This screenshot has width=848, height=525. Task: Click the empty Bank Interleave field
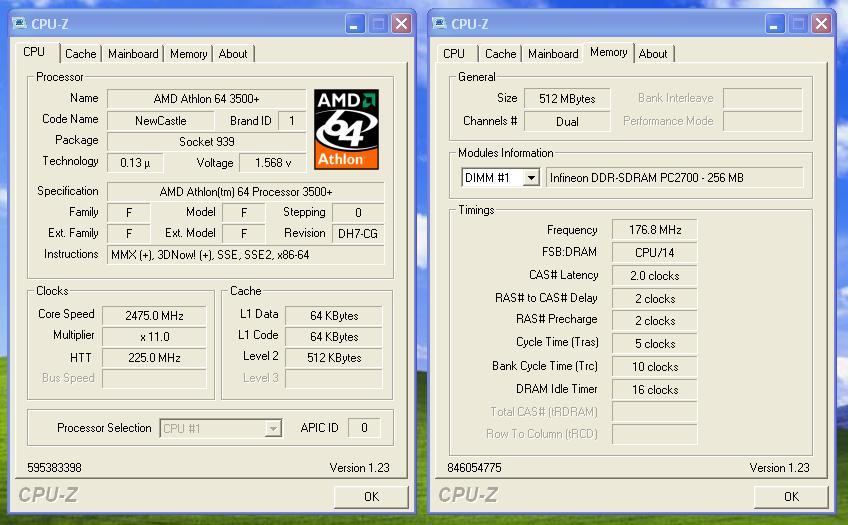[763, 98]
